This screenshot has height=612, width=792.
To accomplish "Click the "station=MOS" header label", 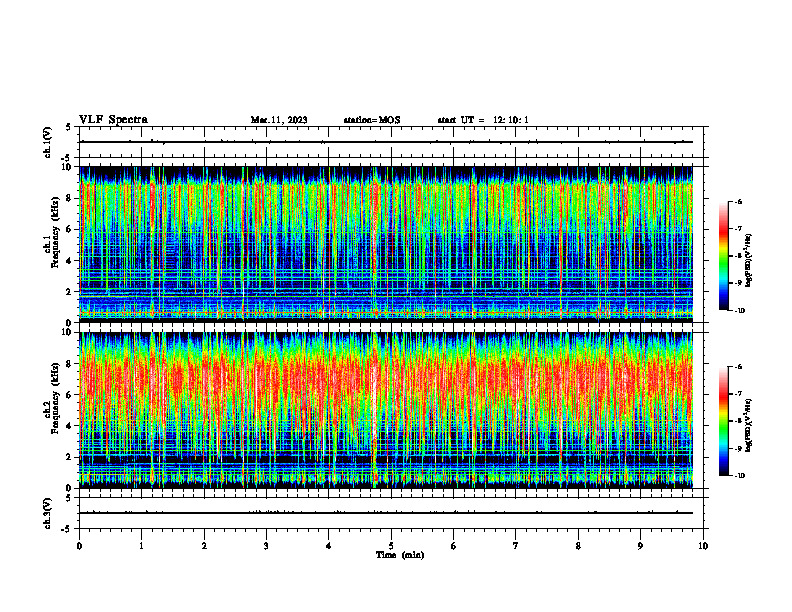I will click(372, 120).
